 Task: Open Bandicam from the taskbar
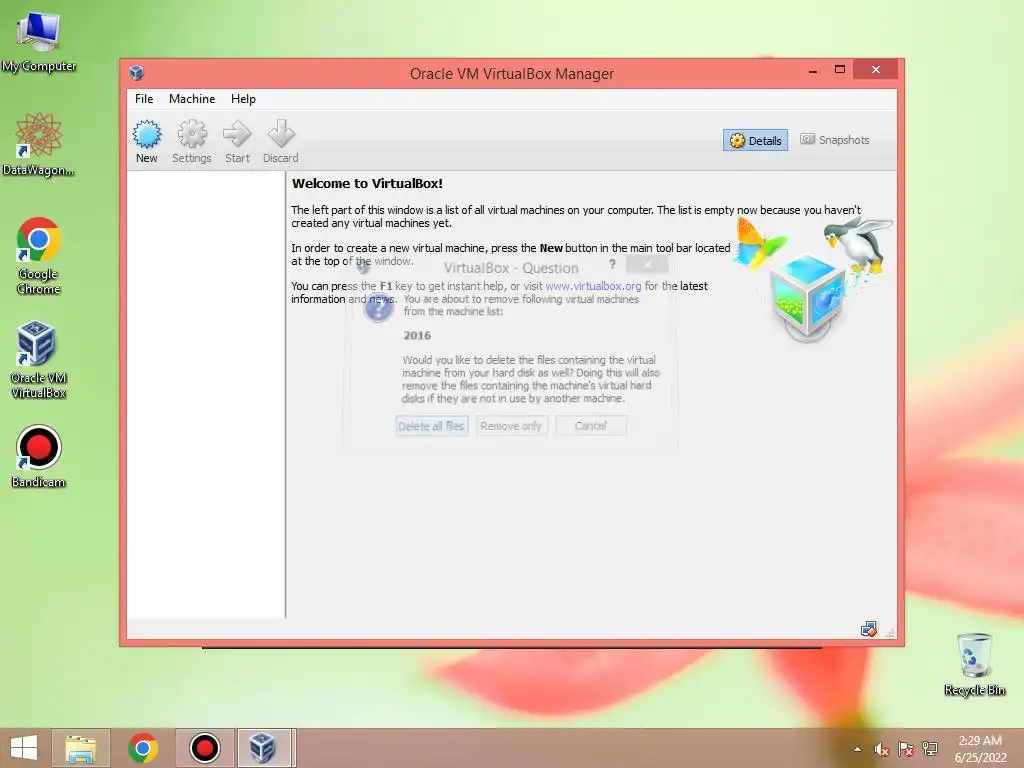click(205, 748)
